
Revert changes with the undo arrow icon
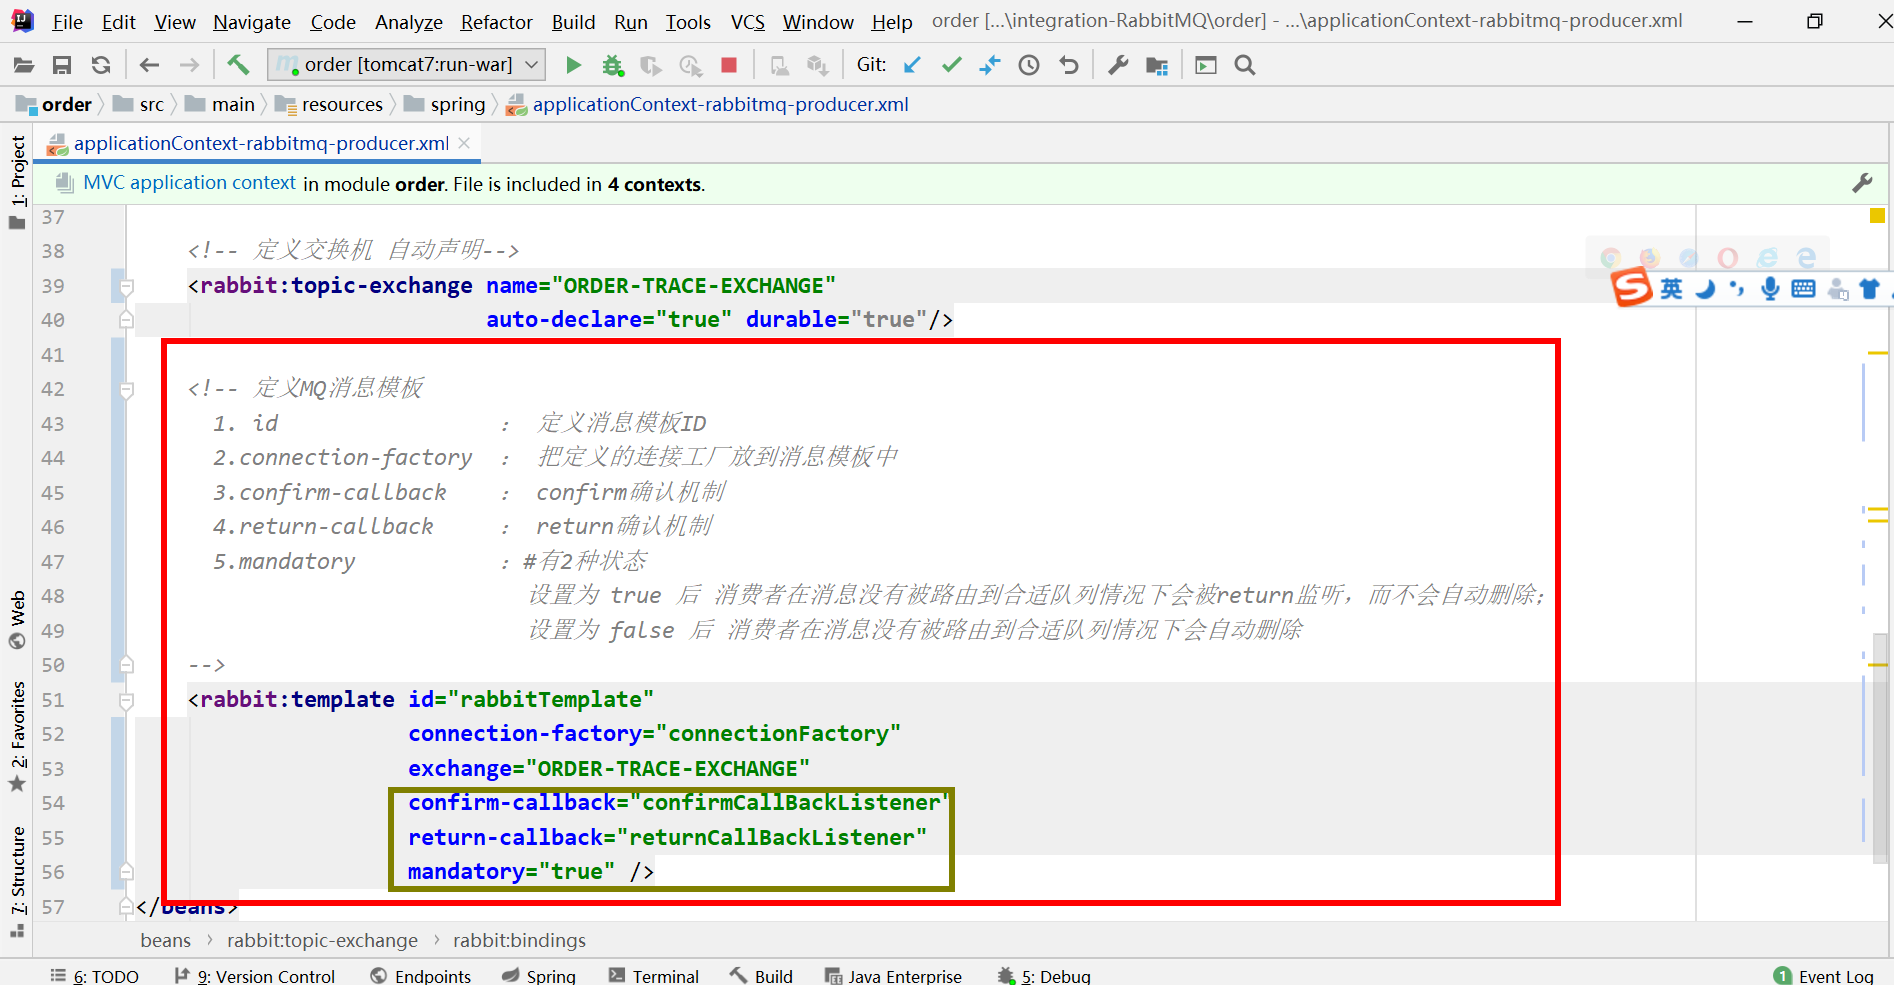point(1069,65)
